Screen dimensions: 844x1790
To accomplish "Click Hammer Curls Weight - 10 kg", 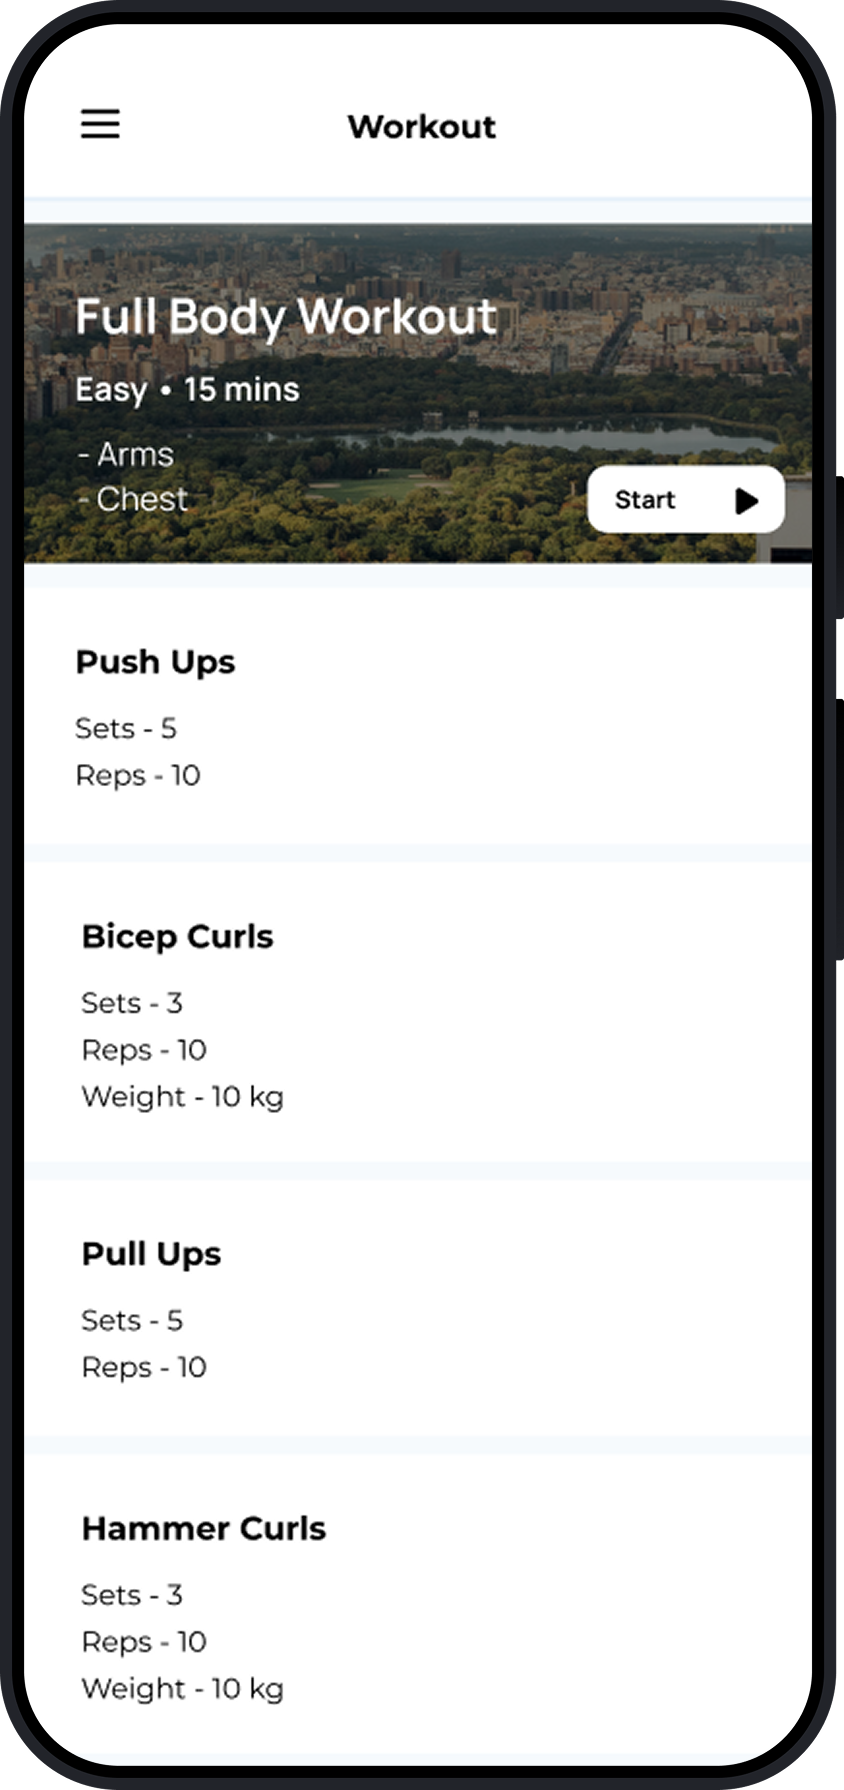I will [183, 1689].
